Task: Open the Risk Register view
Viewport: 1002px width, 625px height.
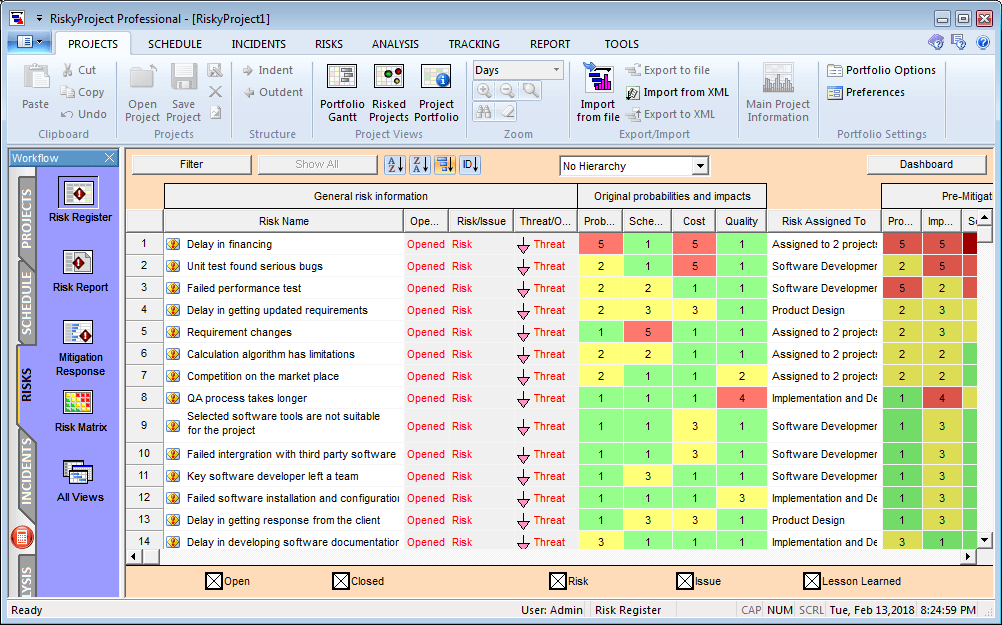Action: tap(79, 199)
